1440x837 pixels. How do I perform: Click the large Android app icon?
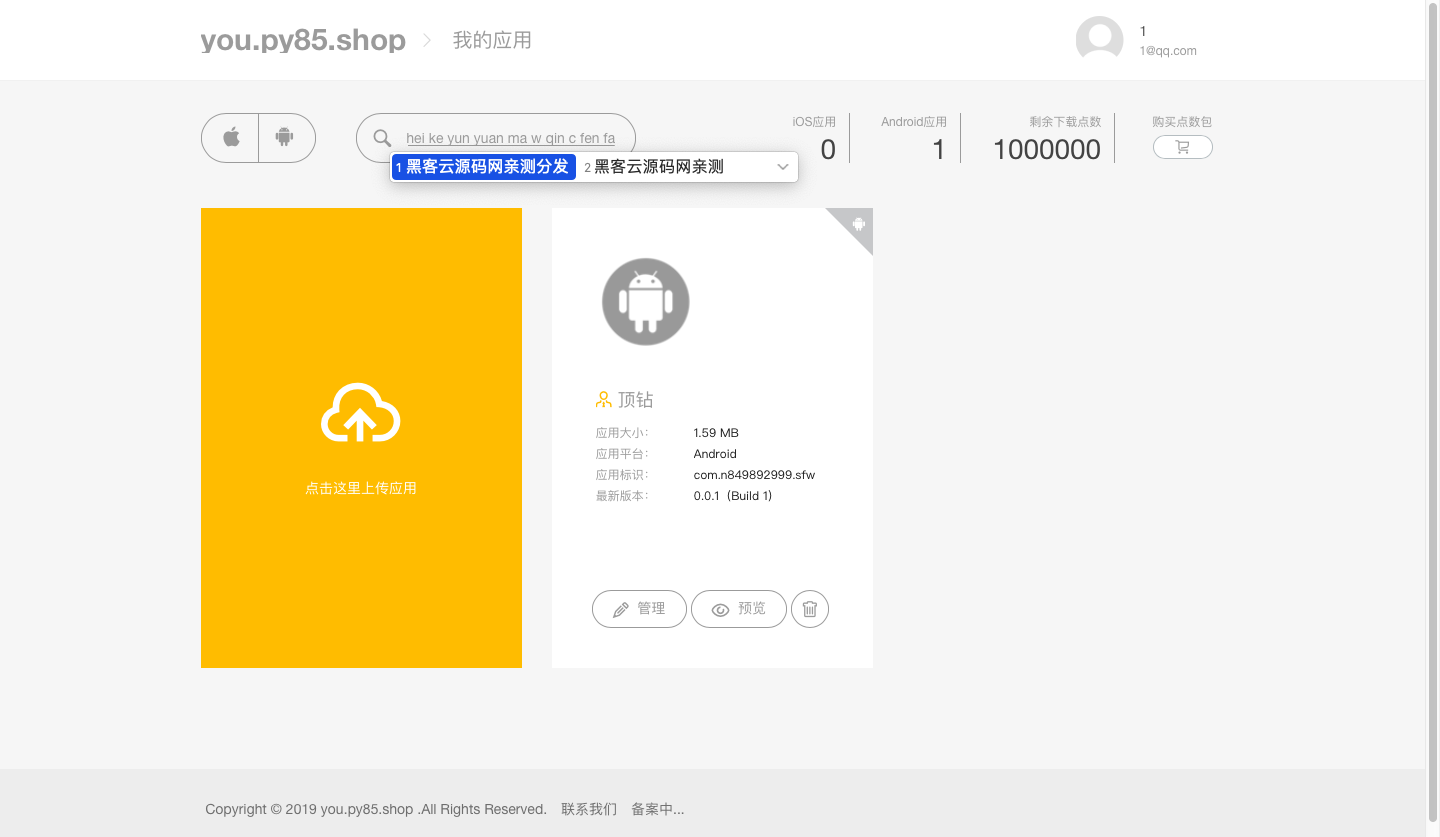[646, 302]
